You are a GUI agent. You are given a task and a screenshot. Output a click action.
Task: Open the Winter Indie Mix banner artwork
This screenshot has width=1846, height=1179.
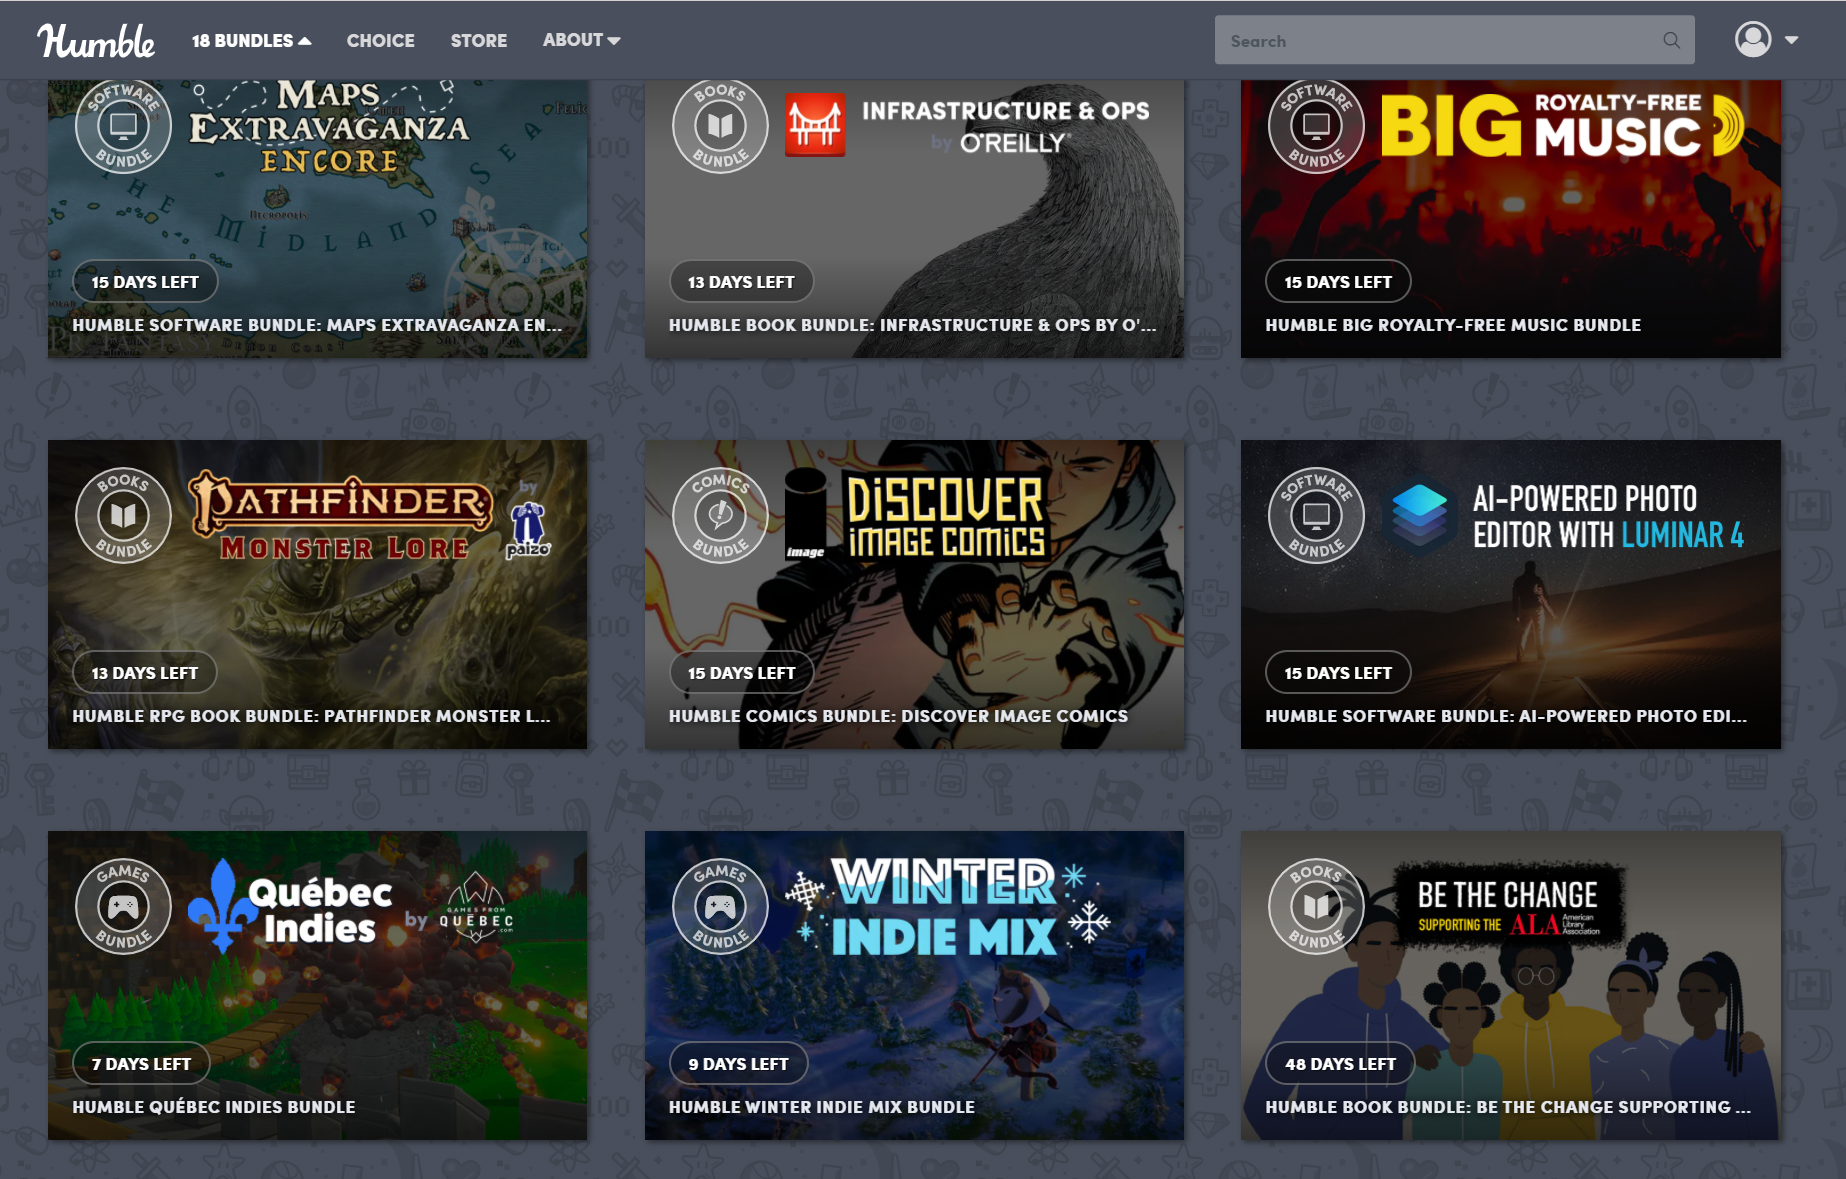click(x=914, y=985)
